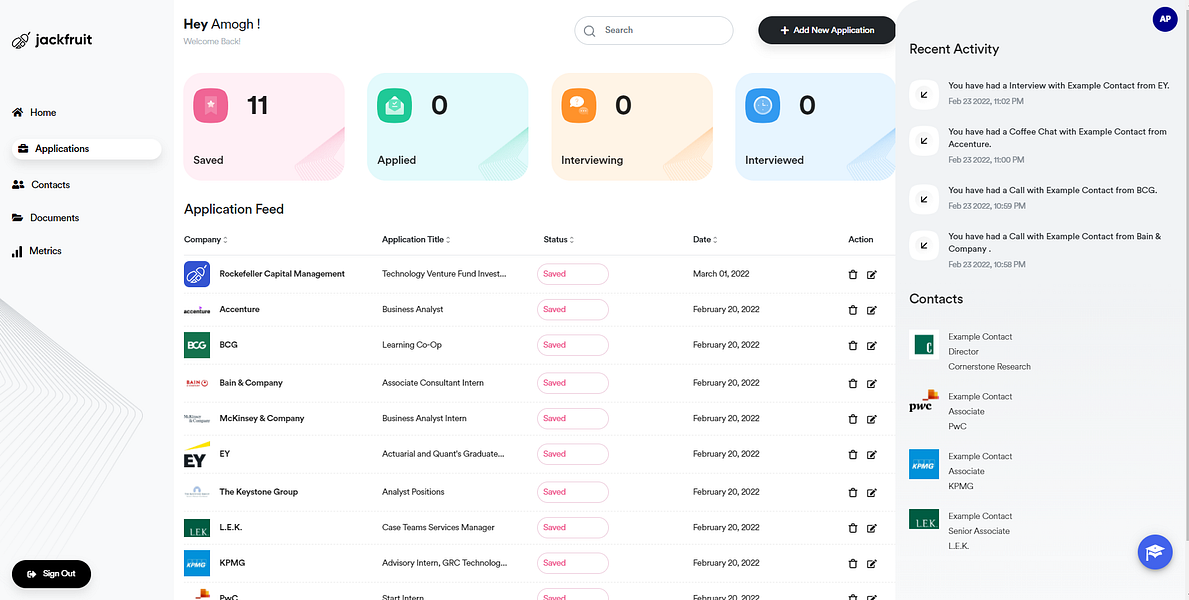Image resolution: width=1189 pixels, height=600 pixels.
Task: Open the KPMG contact logo in Contacts
Action: point(924,464)
